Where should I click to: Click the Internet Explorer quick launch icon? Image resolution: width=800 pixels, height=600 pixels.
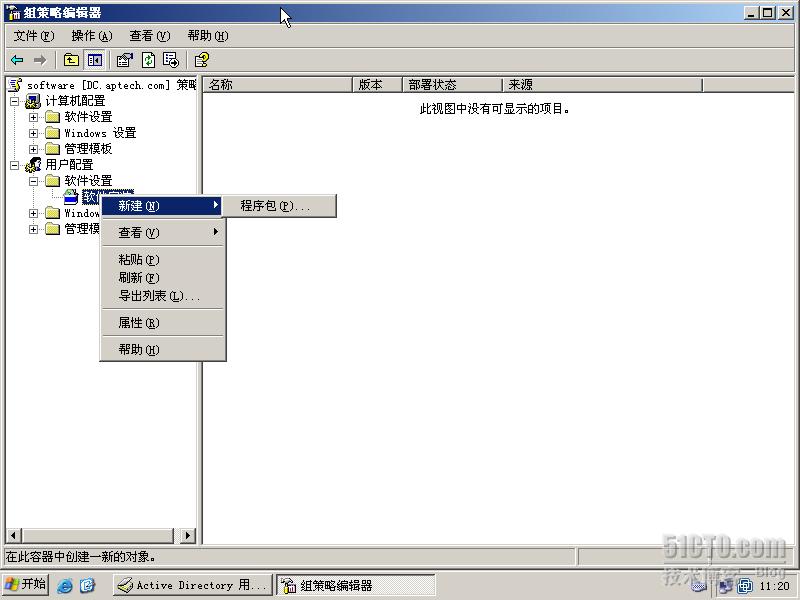point(65,585)
